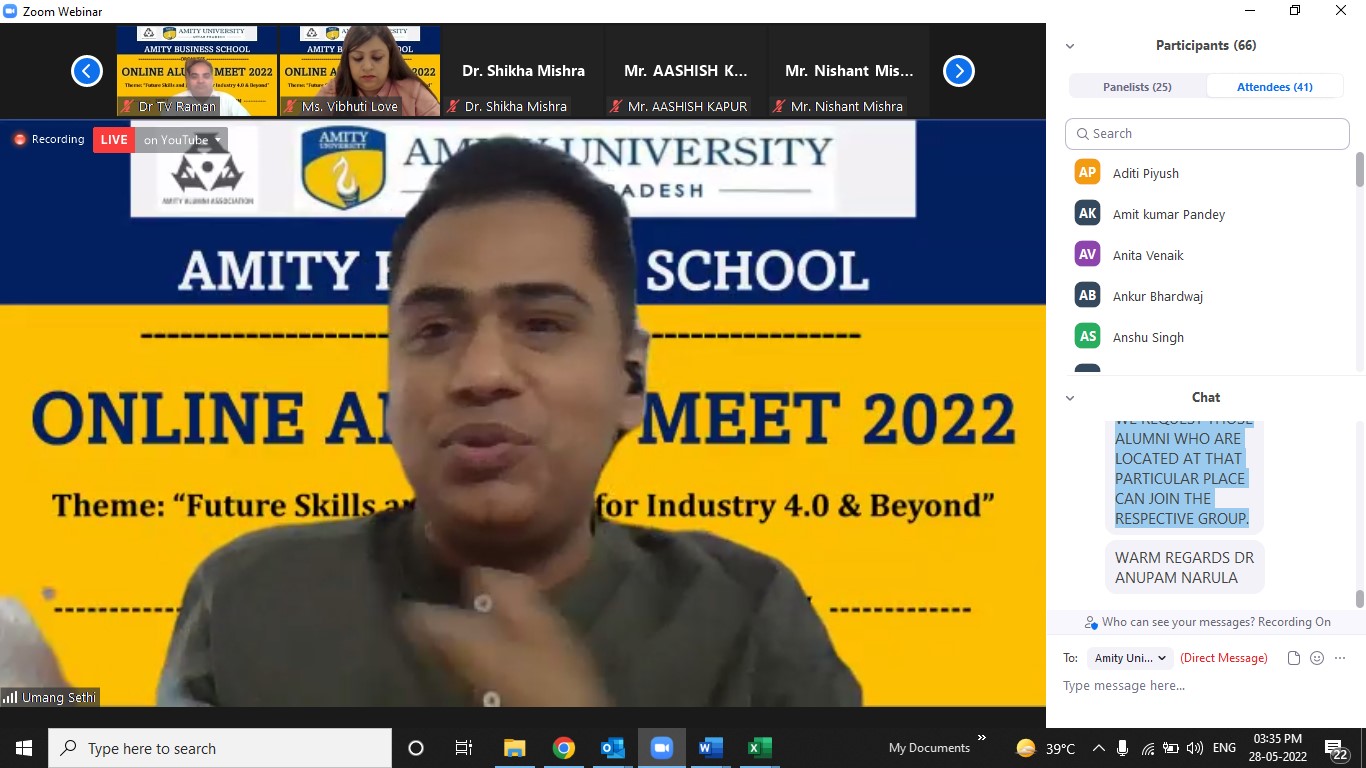
Task: Open the emoji picker in chat
Action: [1317, 658]
